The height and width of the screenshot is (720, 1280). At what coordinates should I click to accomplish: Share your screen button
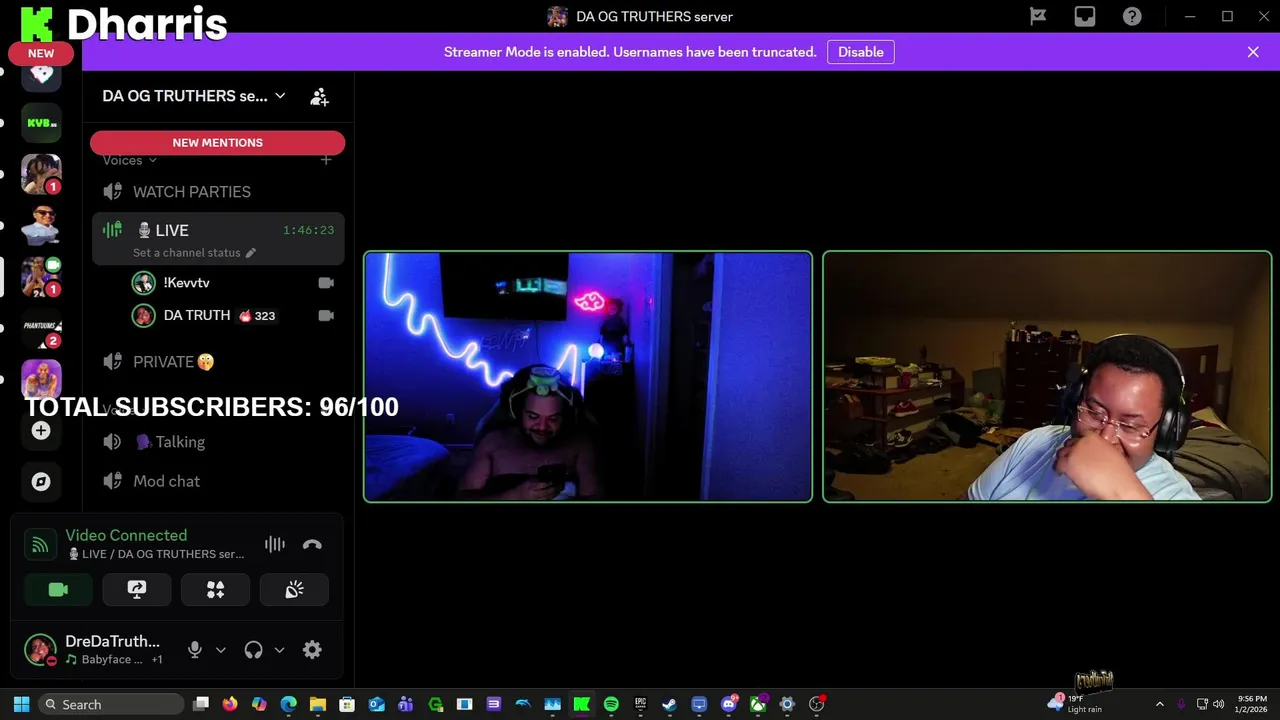click(x=137, y=590)
